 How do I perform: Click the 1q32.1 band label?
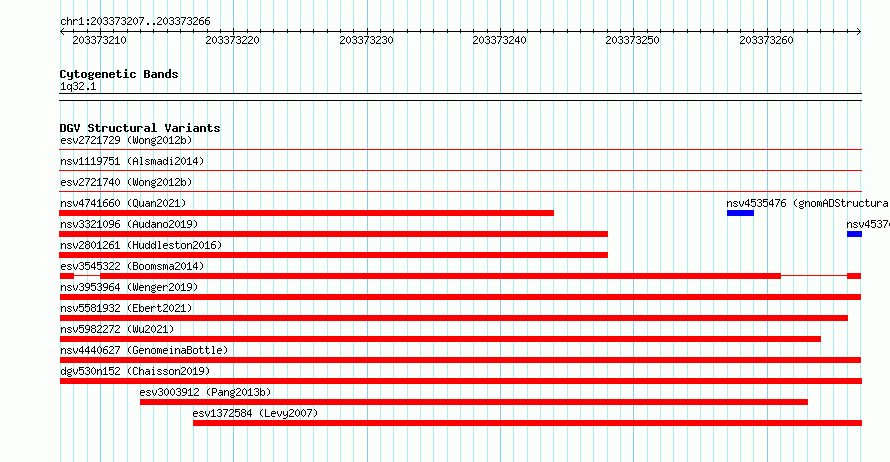(78, 87)
